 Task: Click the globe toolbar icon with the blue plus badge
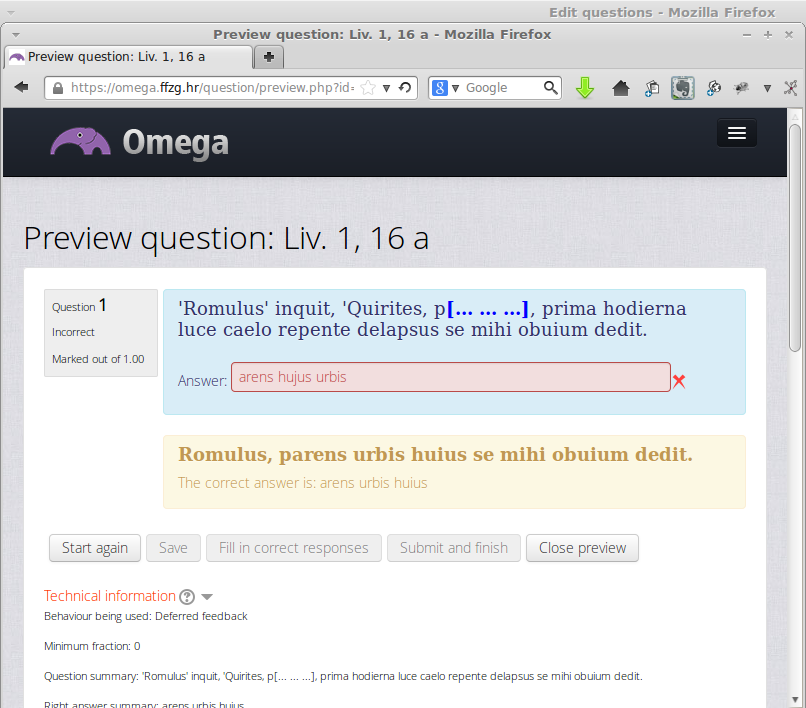pyautogui.click(x=713, y=88)
